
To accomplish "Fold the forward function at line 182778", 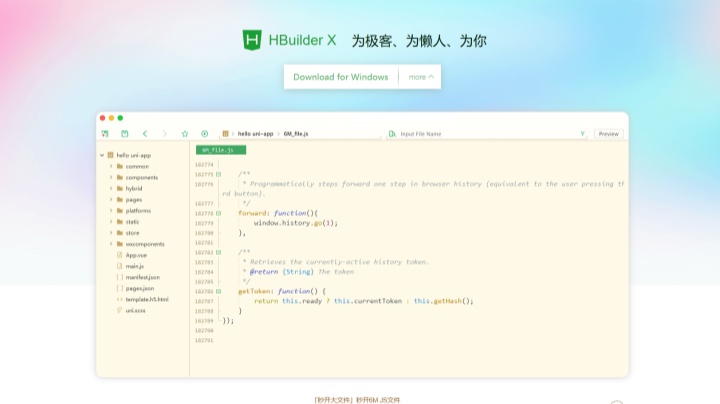I will pyautogui.click(x=219, y=213).
